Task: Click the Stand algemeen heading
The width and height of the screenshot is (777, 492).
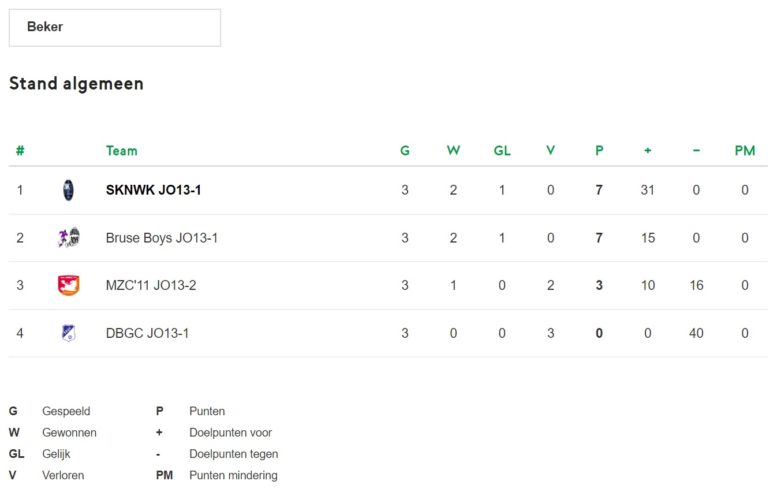Action: (x=76, y=84)
